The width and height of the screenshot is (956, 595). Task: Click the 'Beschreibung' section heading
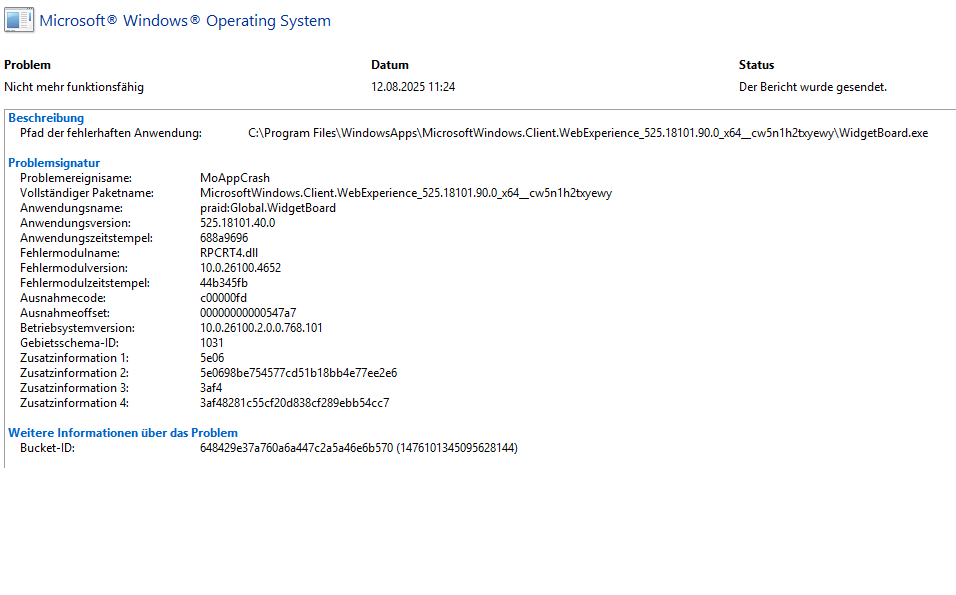pos(46,118)
